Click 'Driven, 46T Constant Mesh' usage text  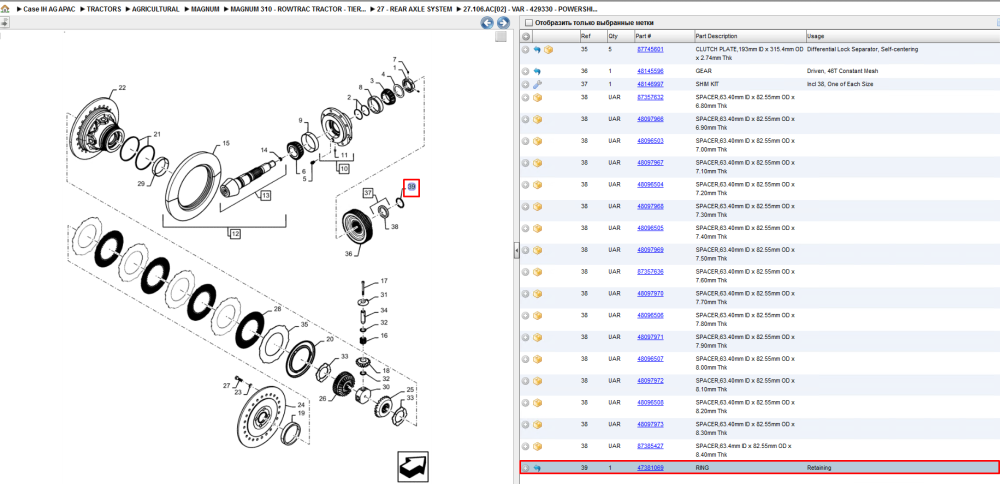coord(841,71)
